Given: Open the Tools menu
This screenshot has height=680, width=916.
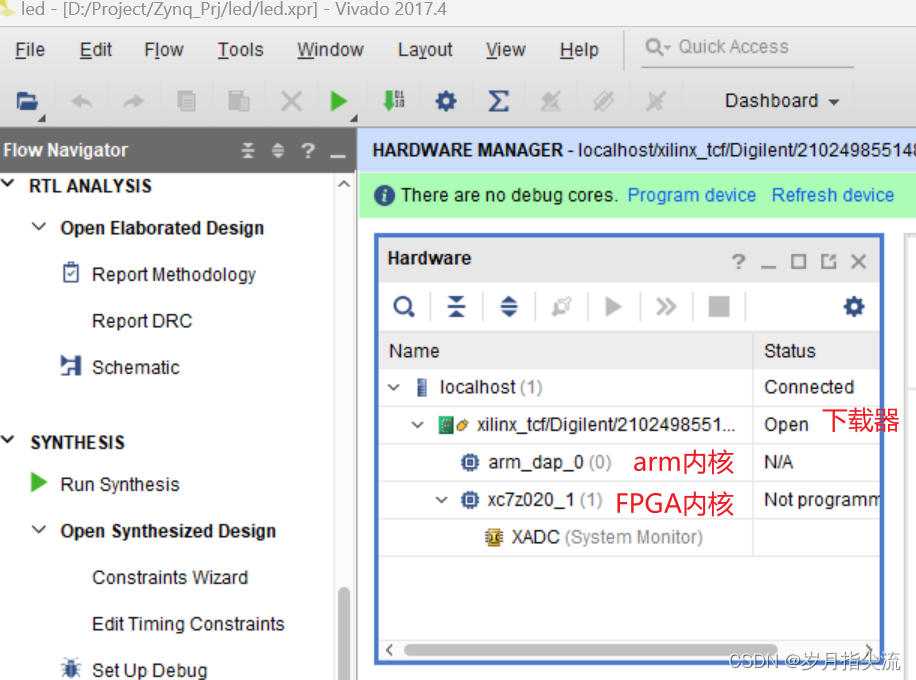Looking at the screenshot, I should coord(240,50).
